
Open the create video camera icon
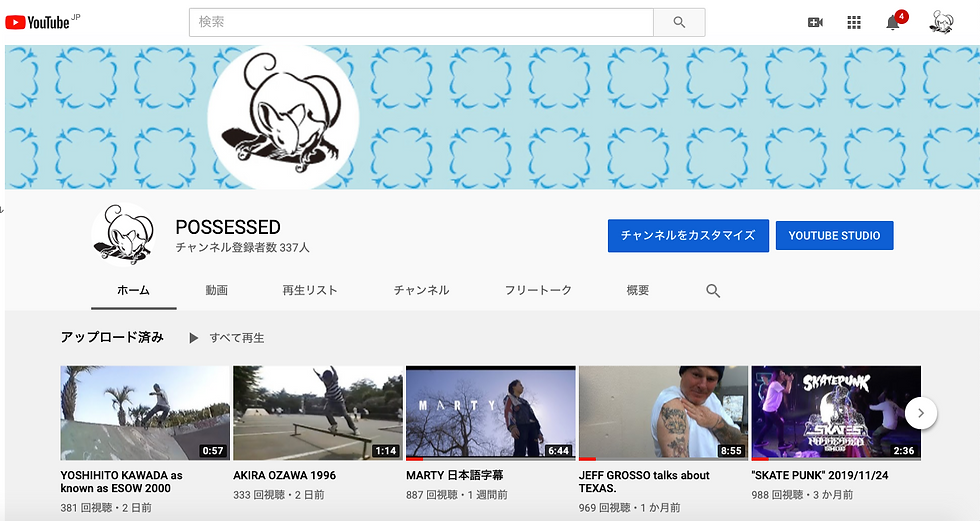815,22
